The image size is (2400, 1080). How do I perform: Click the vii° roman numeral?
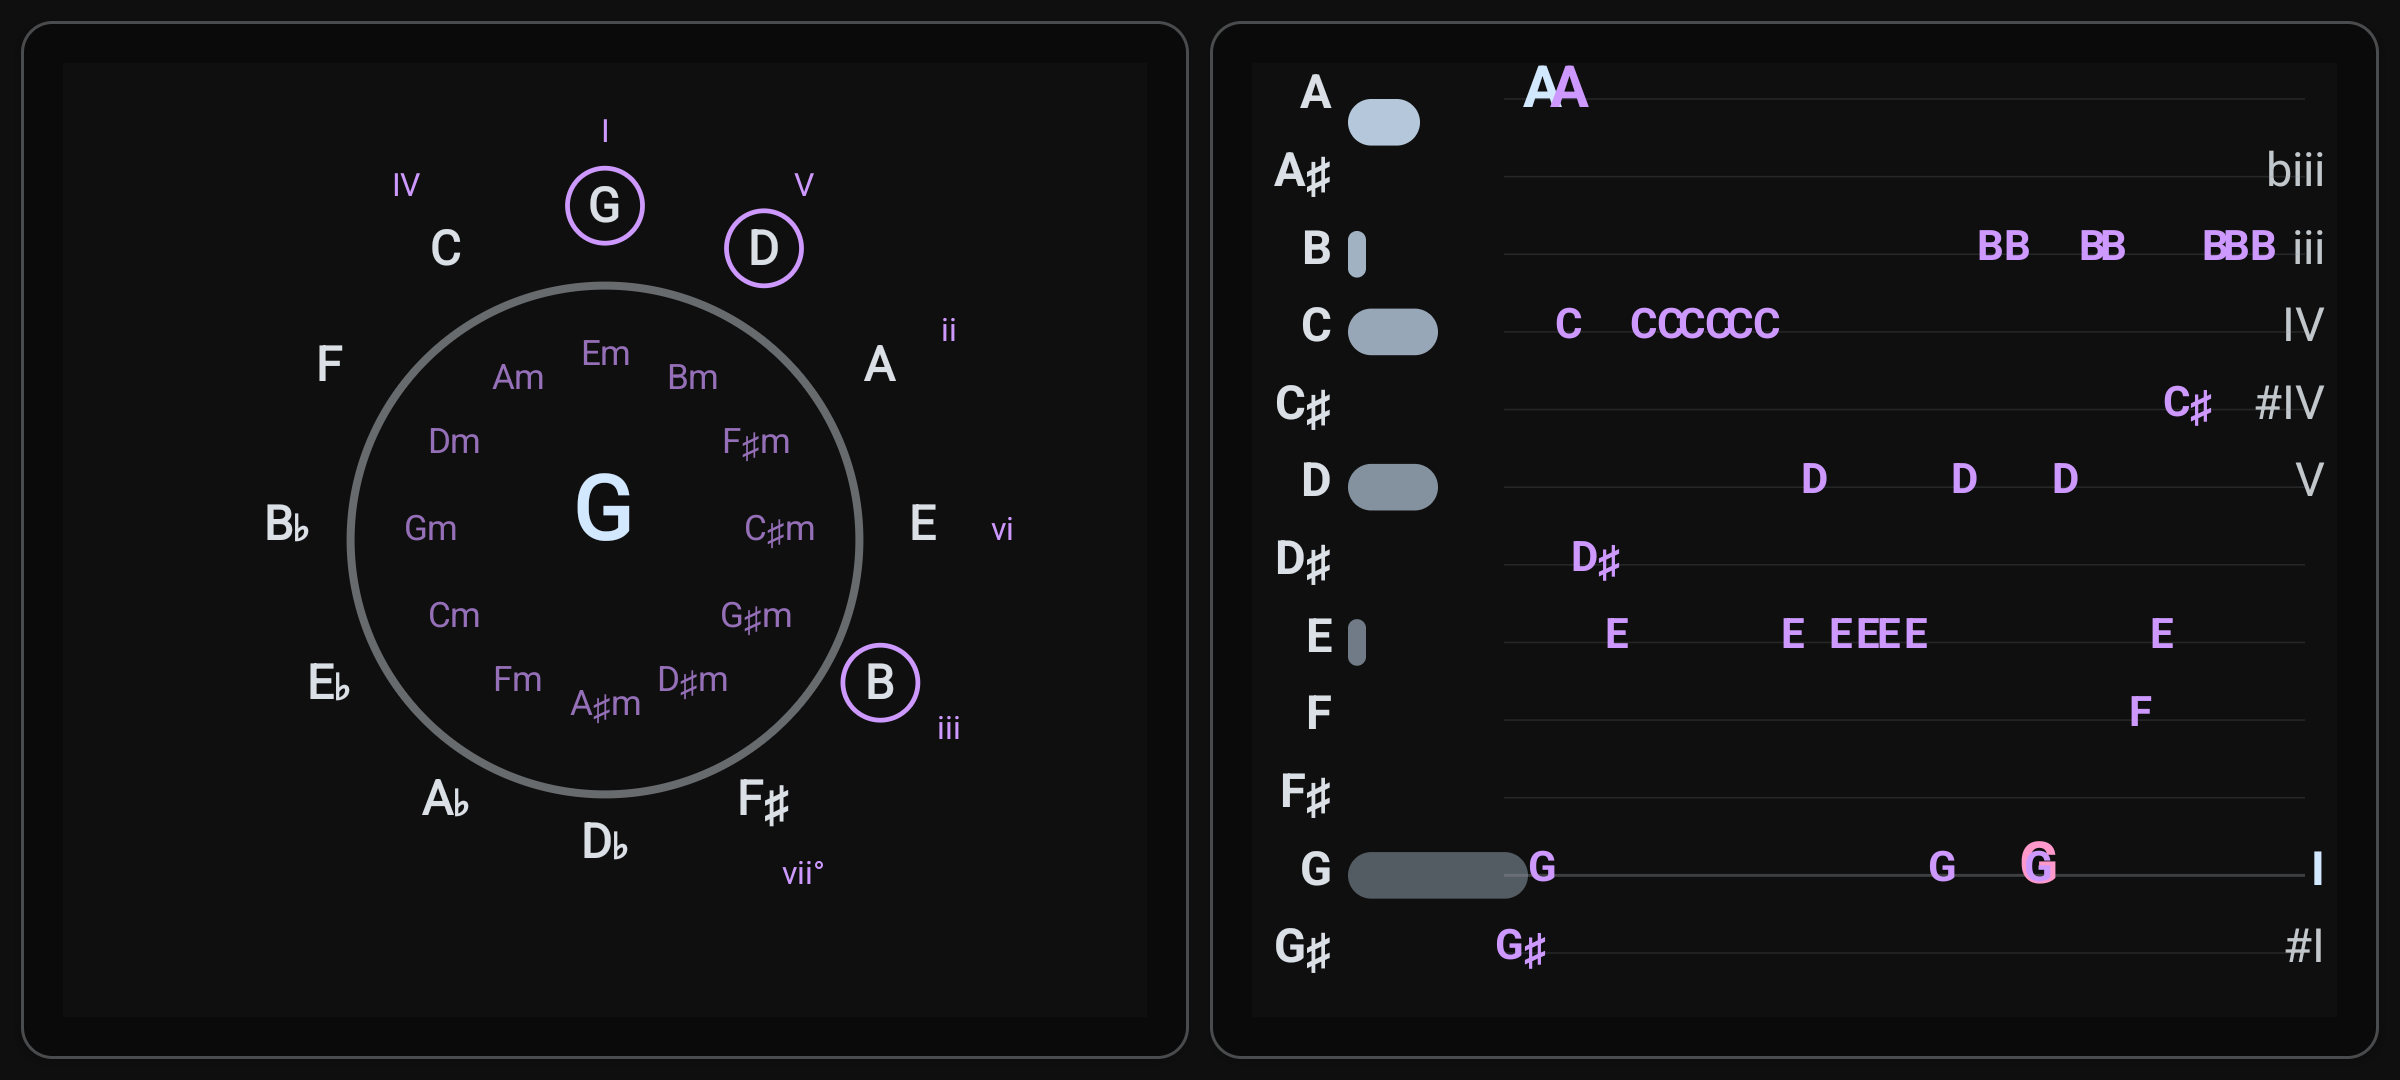[x=802, y=874]
